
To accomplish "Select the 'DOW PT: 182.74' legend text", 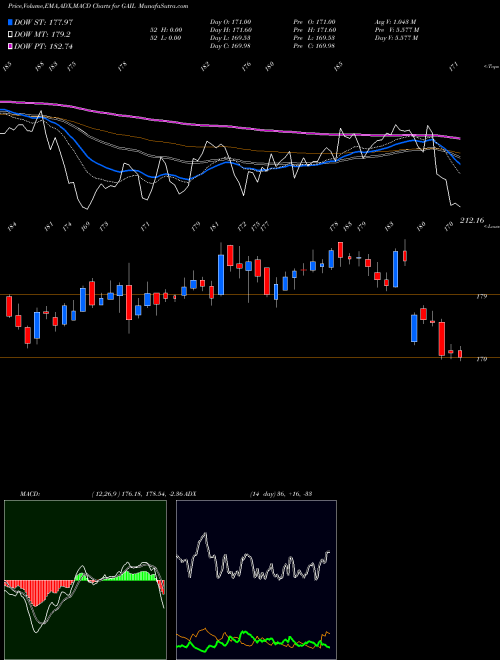I will tap(43, 46).
